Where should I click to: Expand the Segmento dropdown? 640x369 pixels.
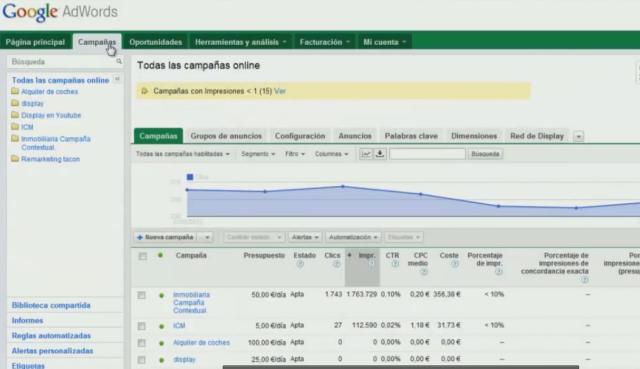[x=258, y=154]
